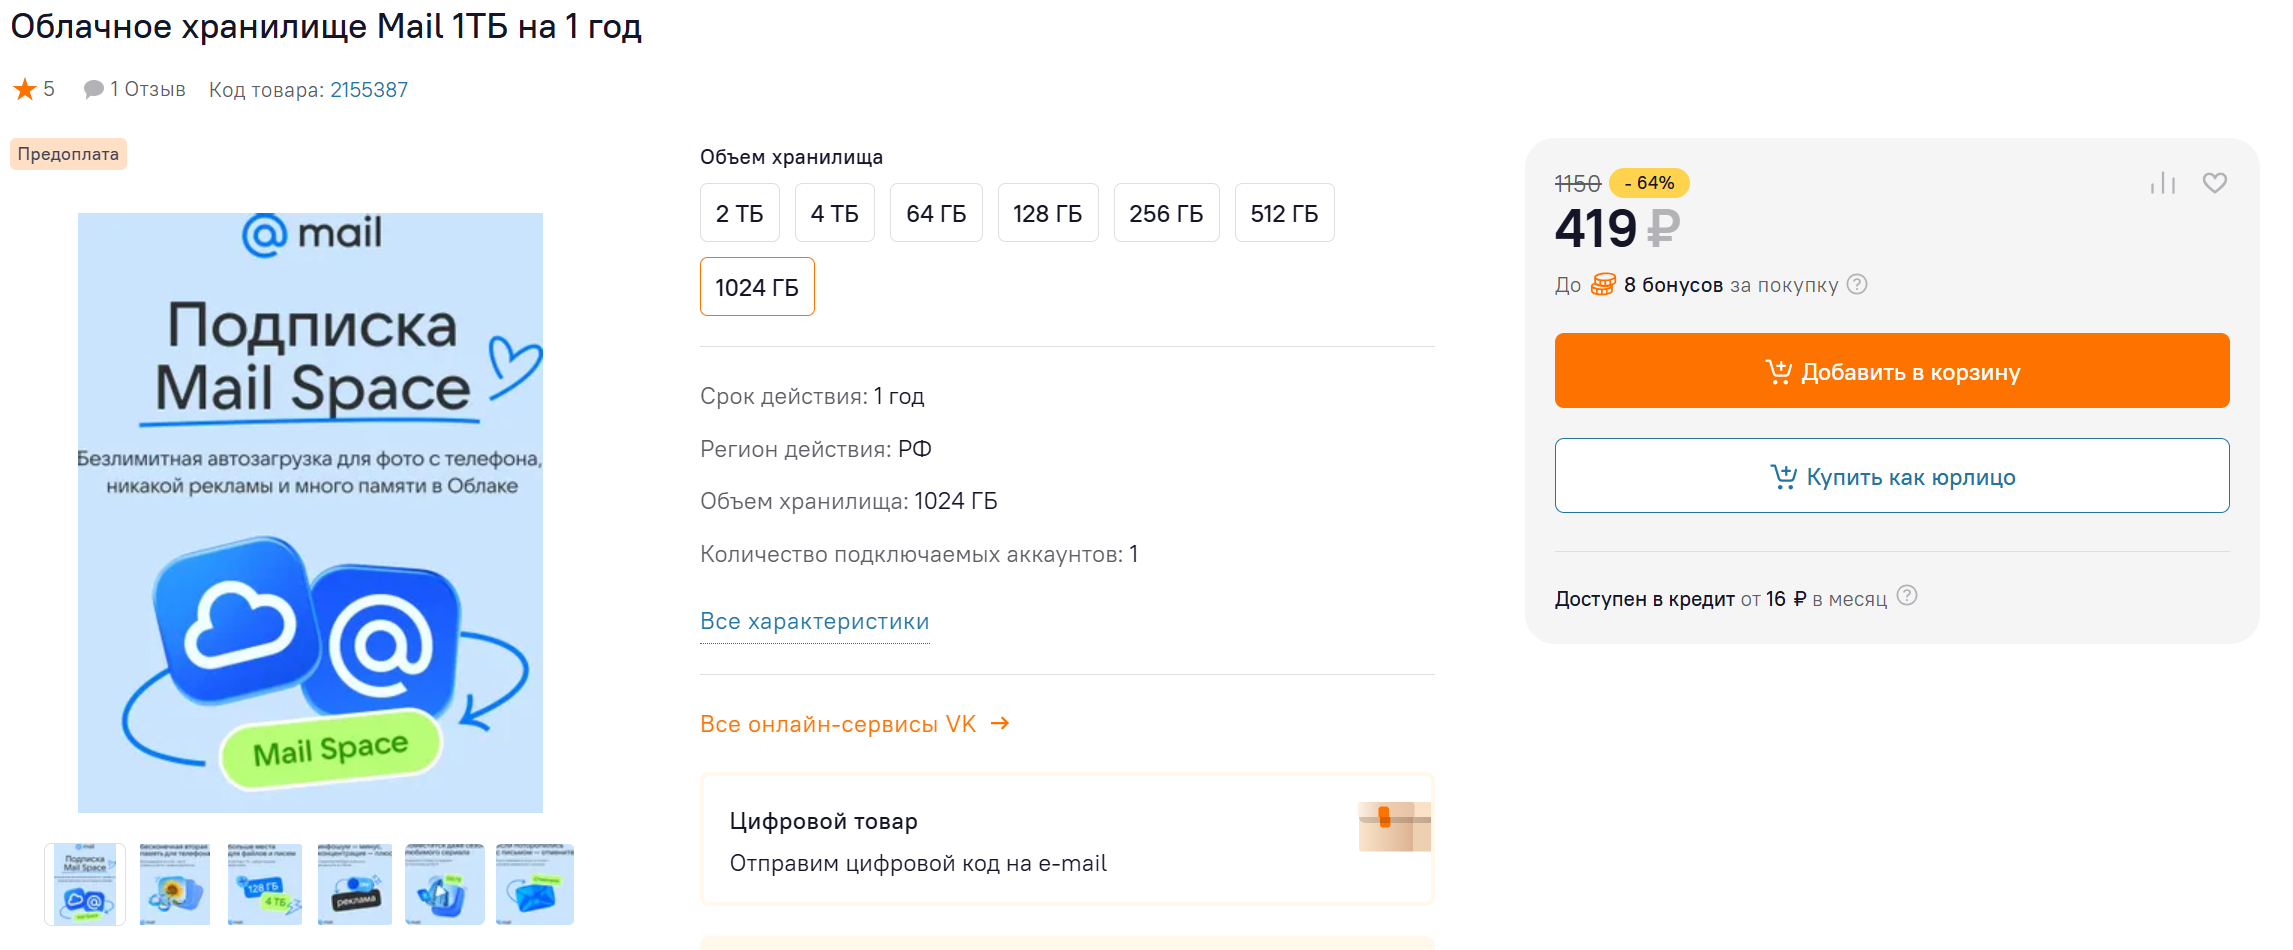The height and width of the screenshot is (950, 2293).
Task: Click the Купить как юрлицо button
Action: [1892, 476]
